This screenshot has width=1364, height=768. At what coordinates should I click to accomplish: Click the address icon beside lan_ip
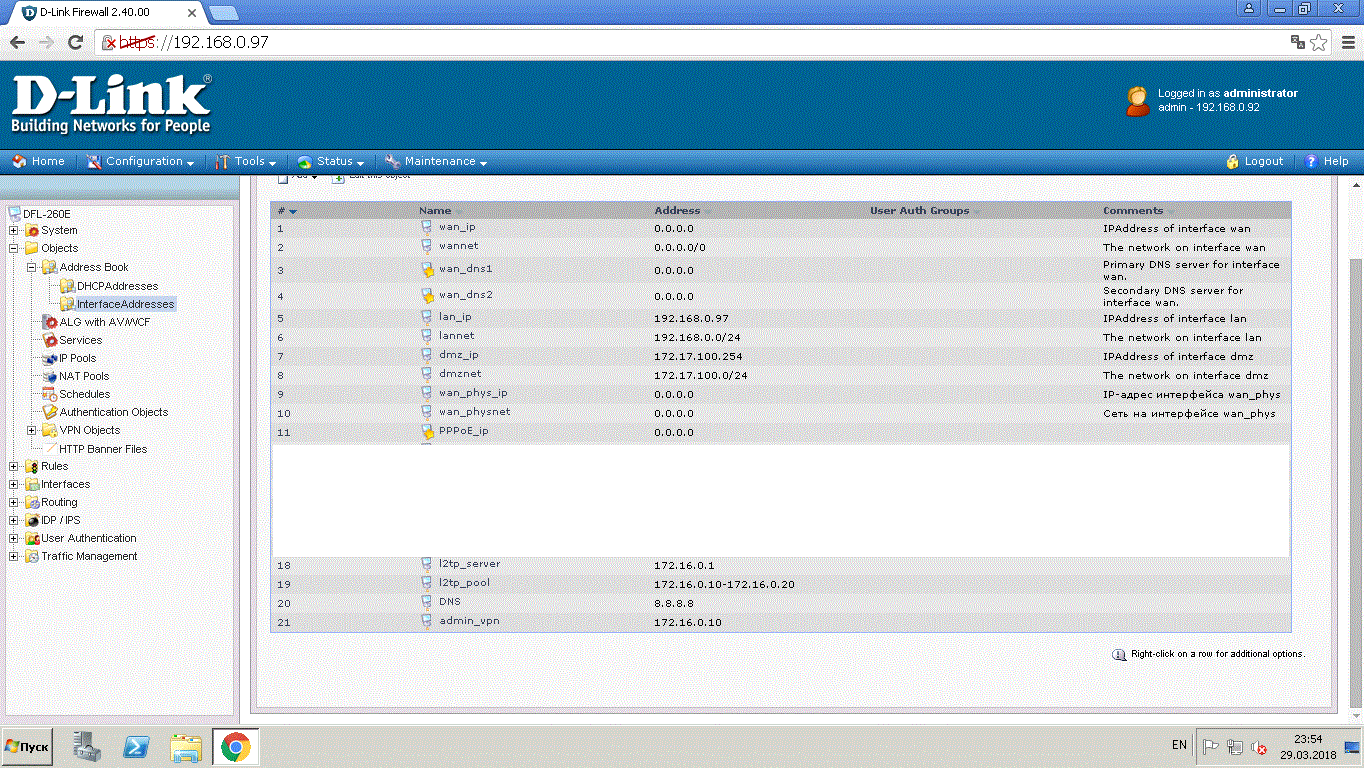coord(426,317)
